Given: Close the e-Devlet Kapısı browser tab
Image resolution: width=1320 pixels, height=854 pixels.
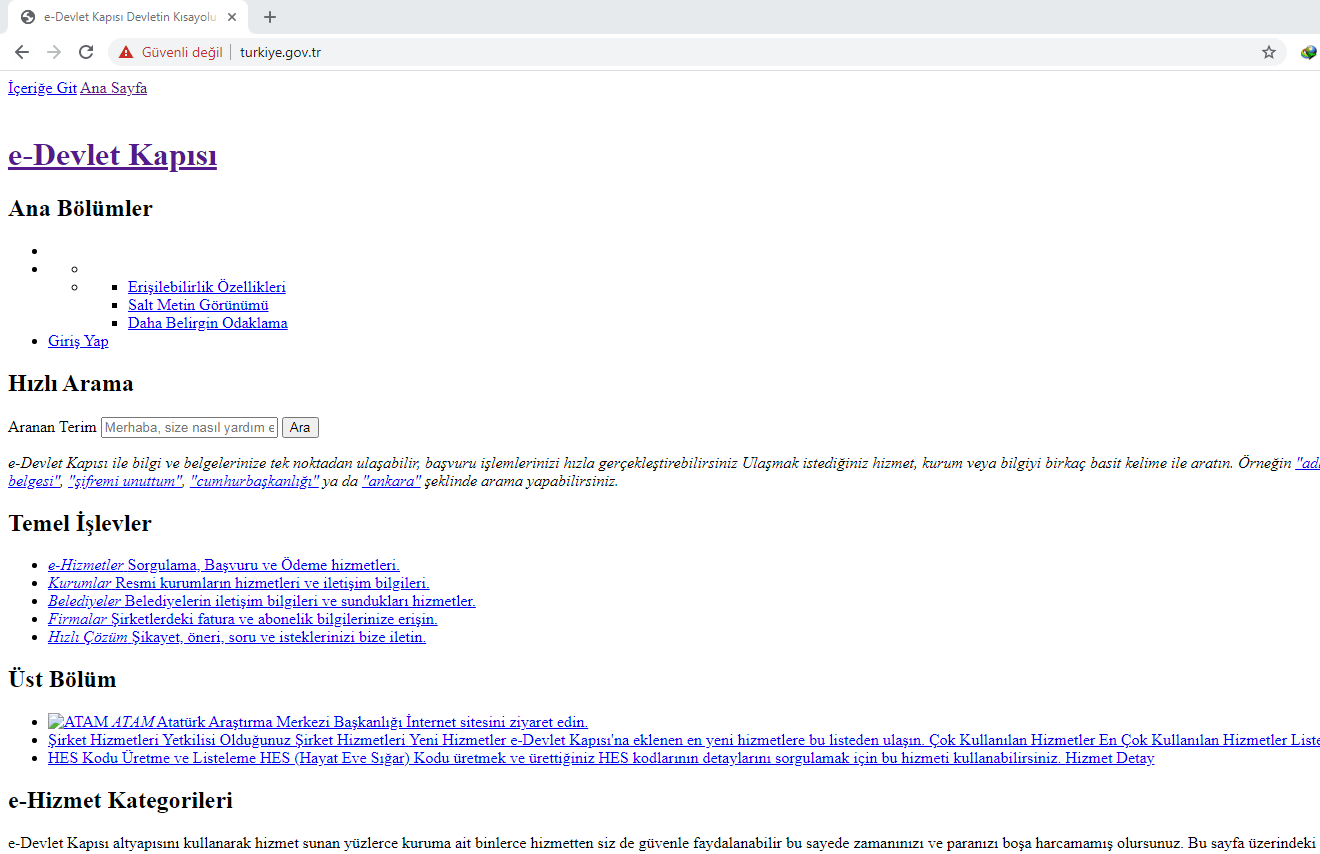Looking at the screenshot, I should click(x=232, y=17).
